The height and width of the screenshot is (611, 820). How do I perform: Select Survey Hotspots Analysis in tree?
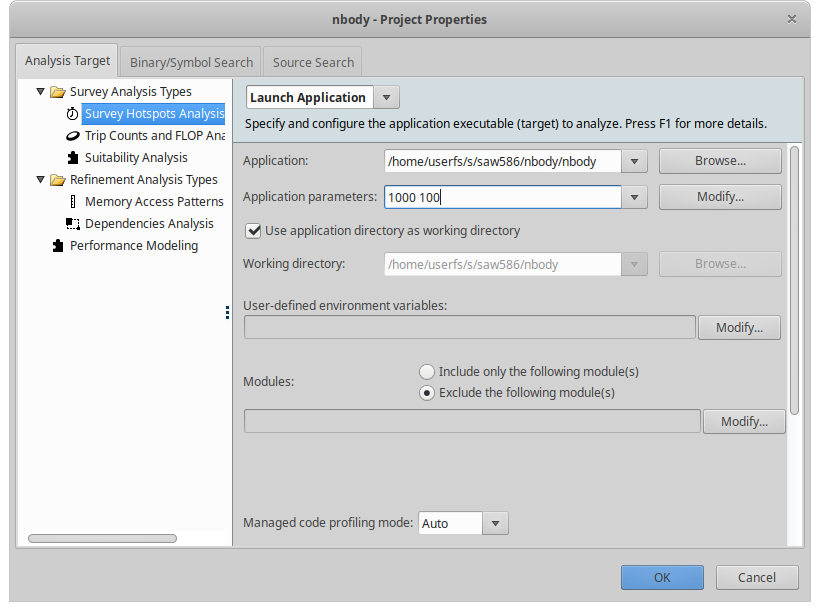[x=154, y=114]
